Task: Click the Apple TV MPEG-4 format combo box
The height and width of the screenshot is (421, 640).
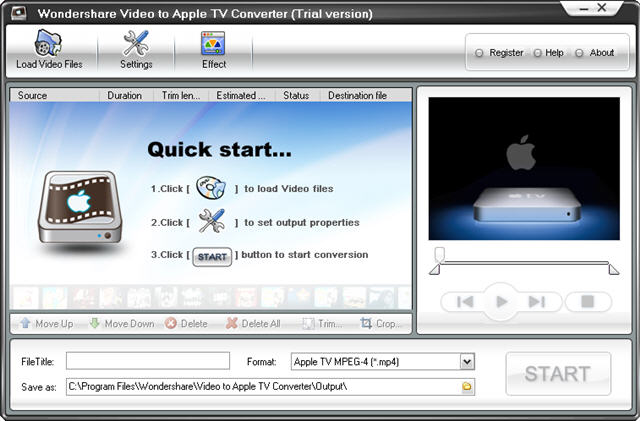Action: pyautogui.click(x=382, y=362)
